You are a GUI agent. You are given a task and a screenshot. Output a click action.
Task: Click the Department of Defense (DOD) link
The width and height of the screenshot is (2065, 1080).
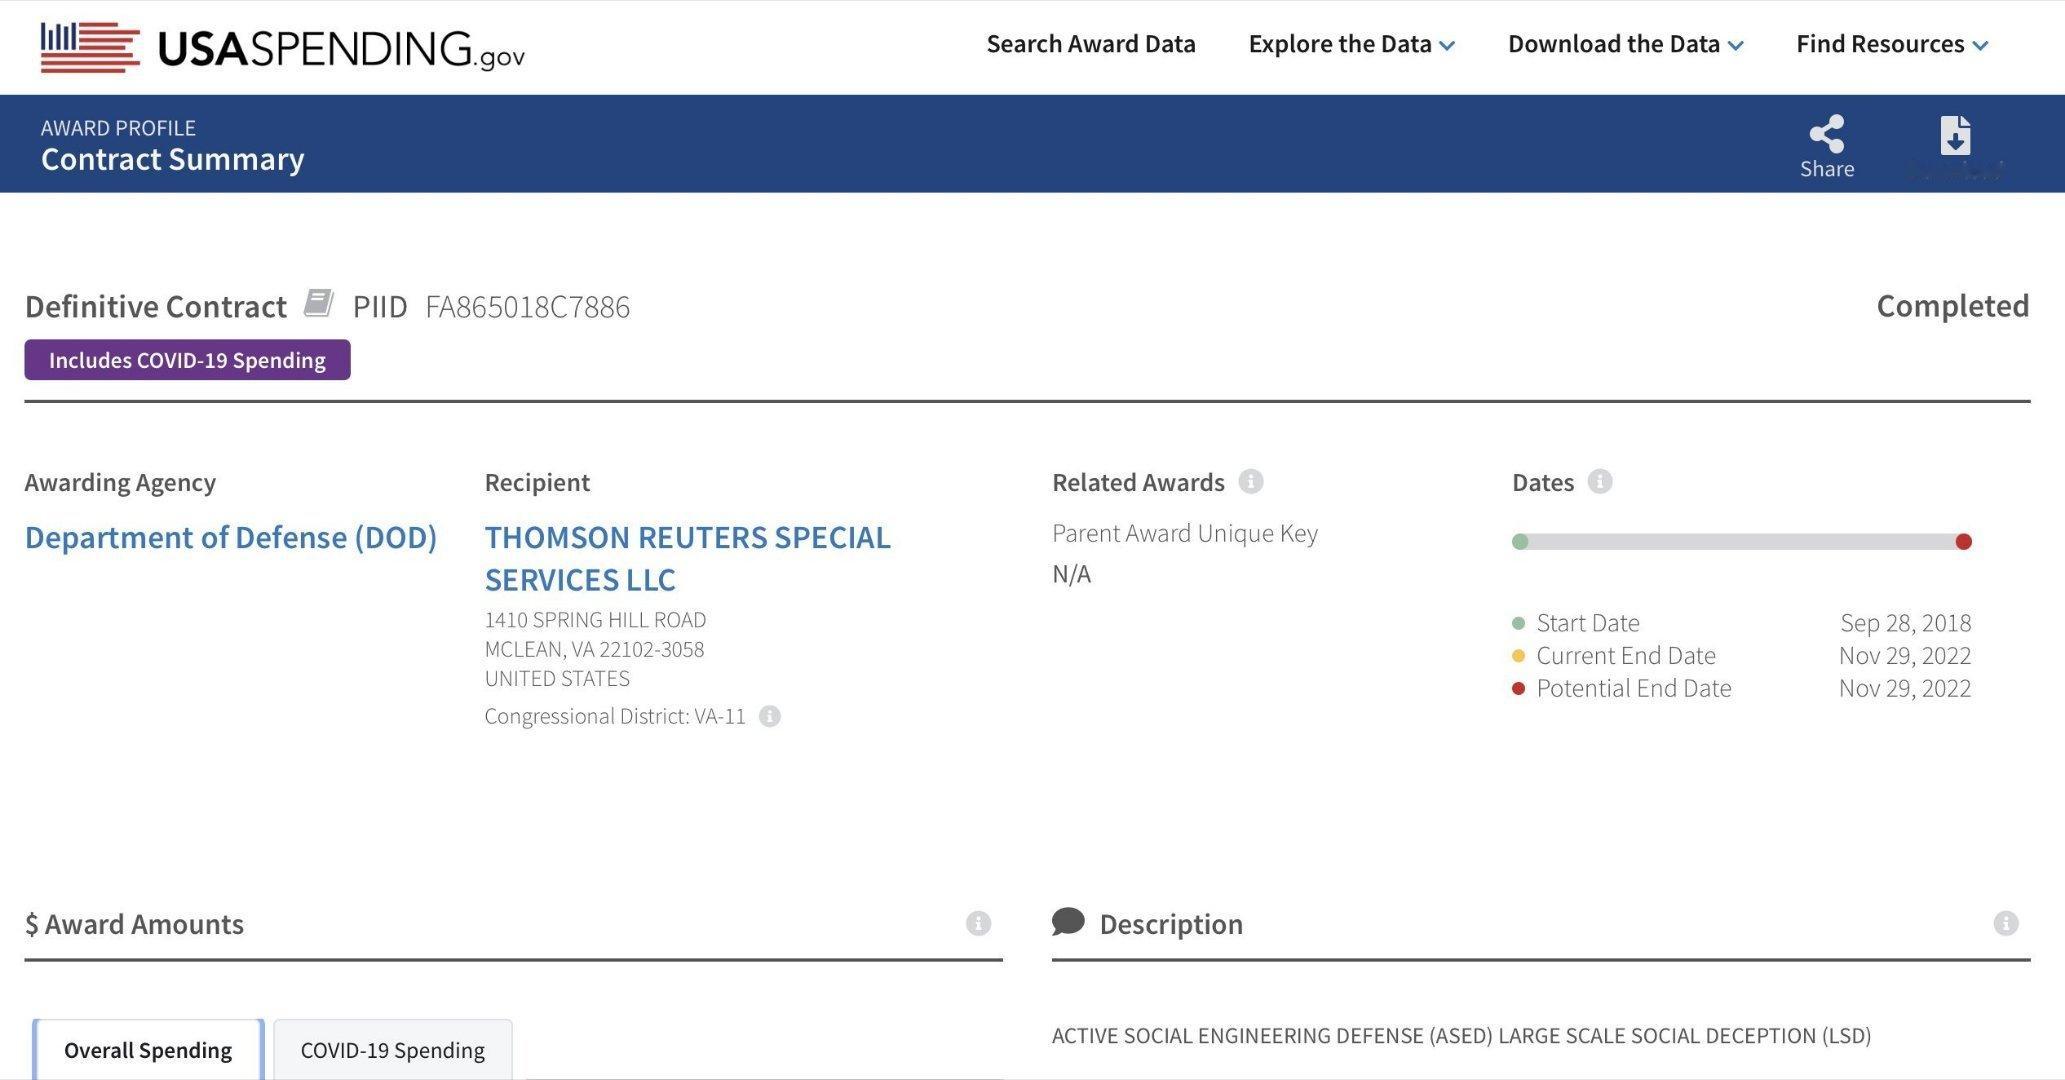pos(231,537)
